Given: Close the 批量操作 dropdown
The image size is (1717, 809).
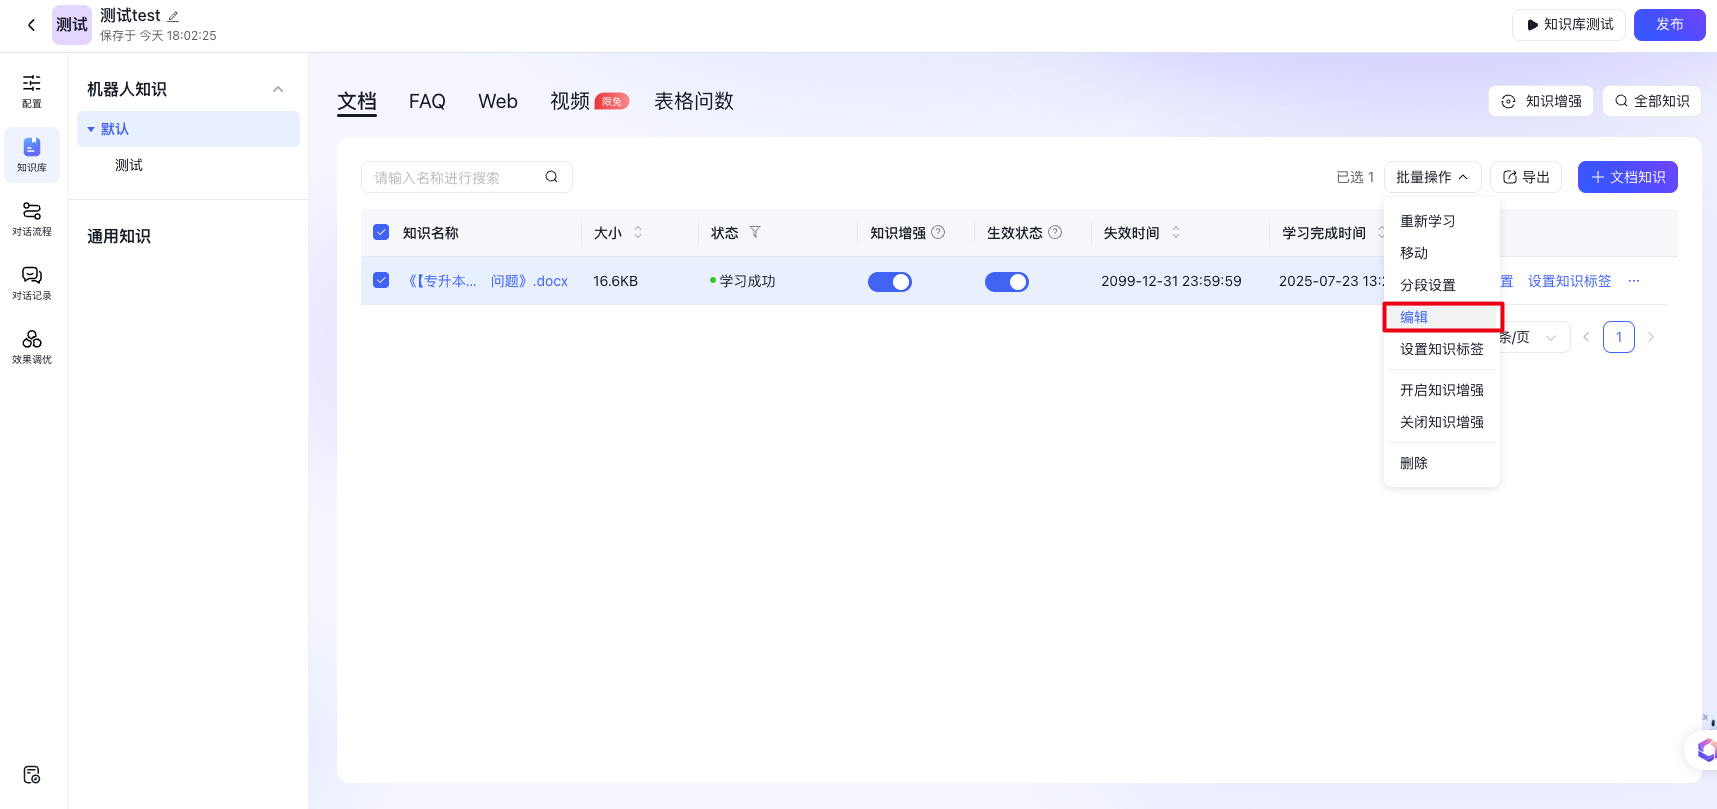Looking at the screenshot, I should click(x=1432, y=177).
